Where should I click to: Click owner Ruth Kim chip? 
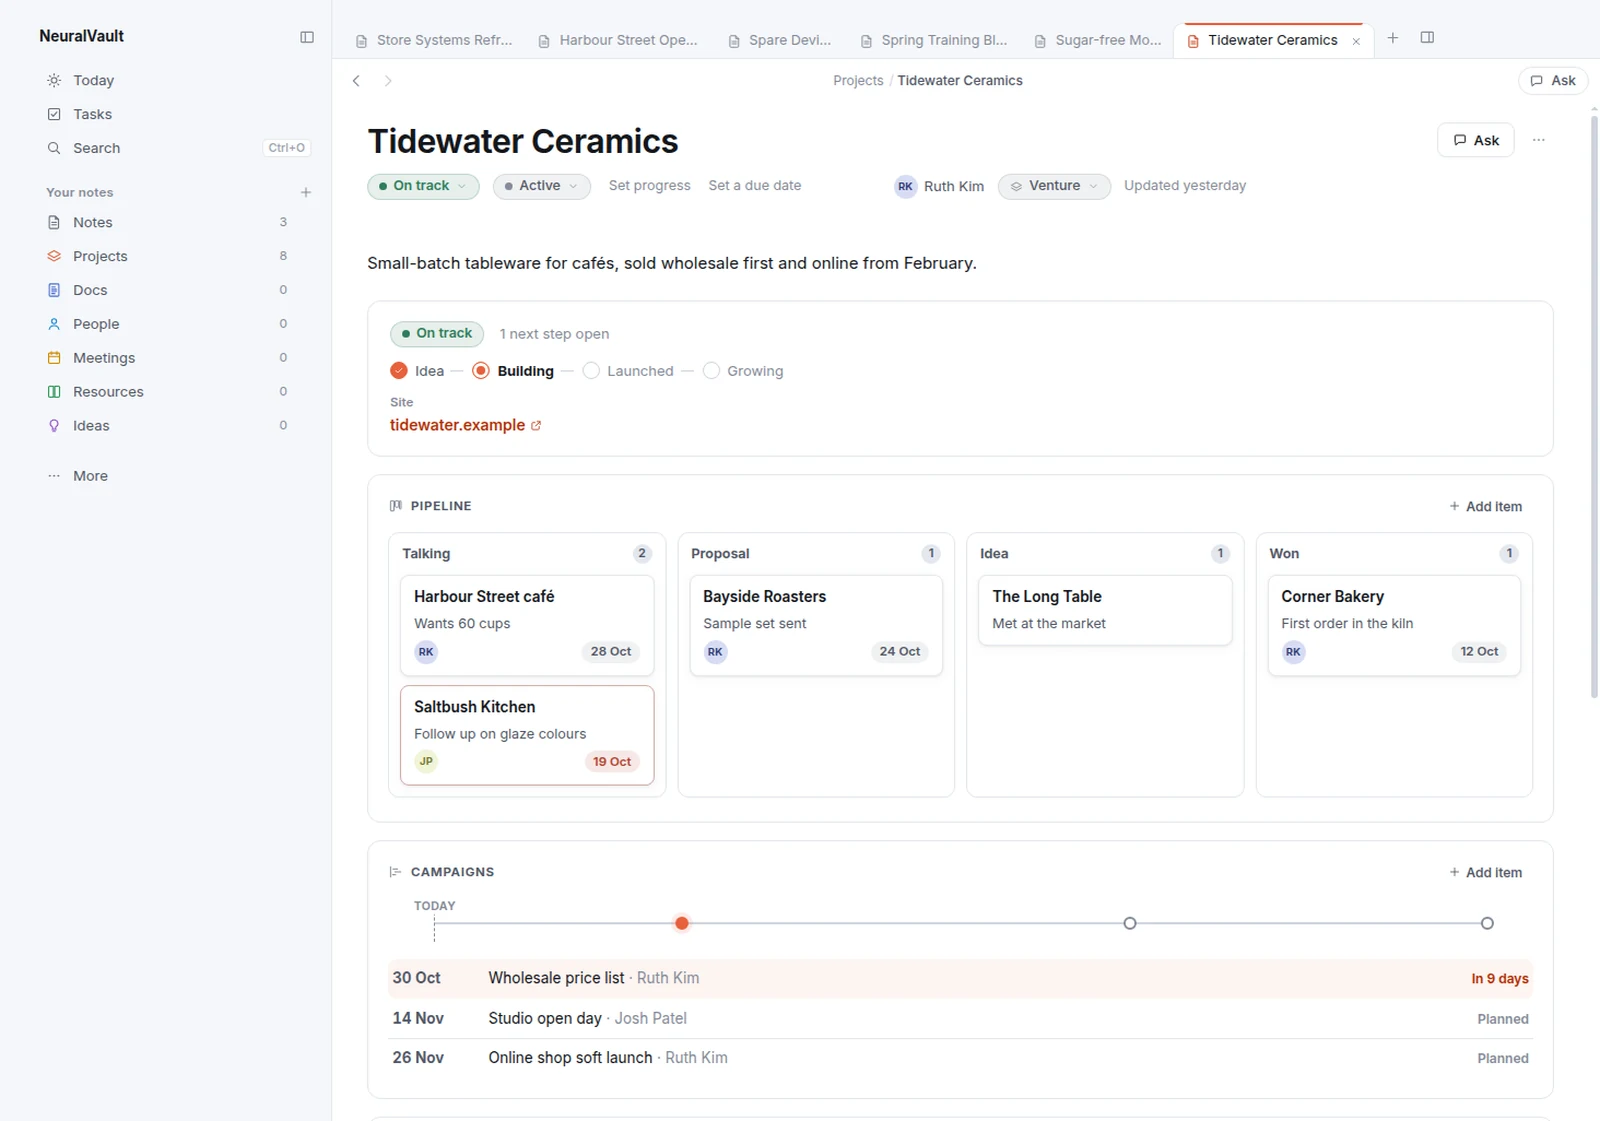point(940,186)
